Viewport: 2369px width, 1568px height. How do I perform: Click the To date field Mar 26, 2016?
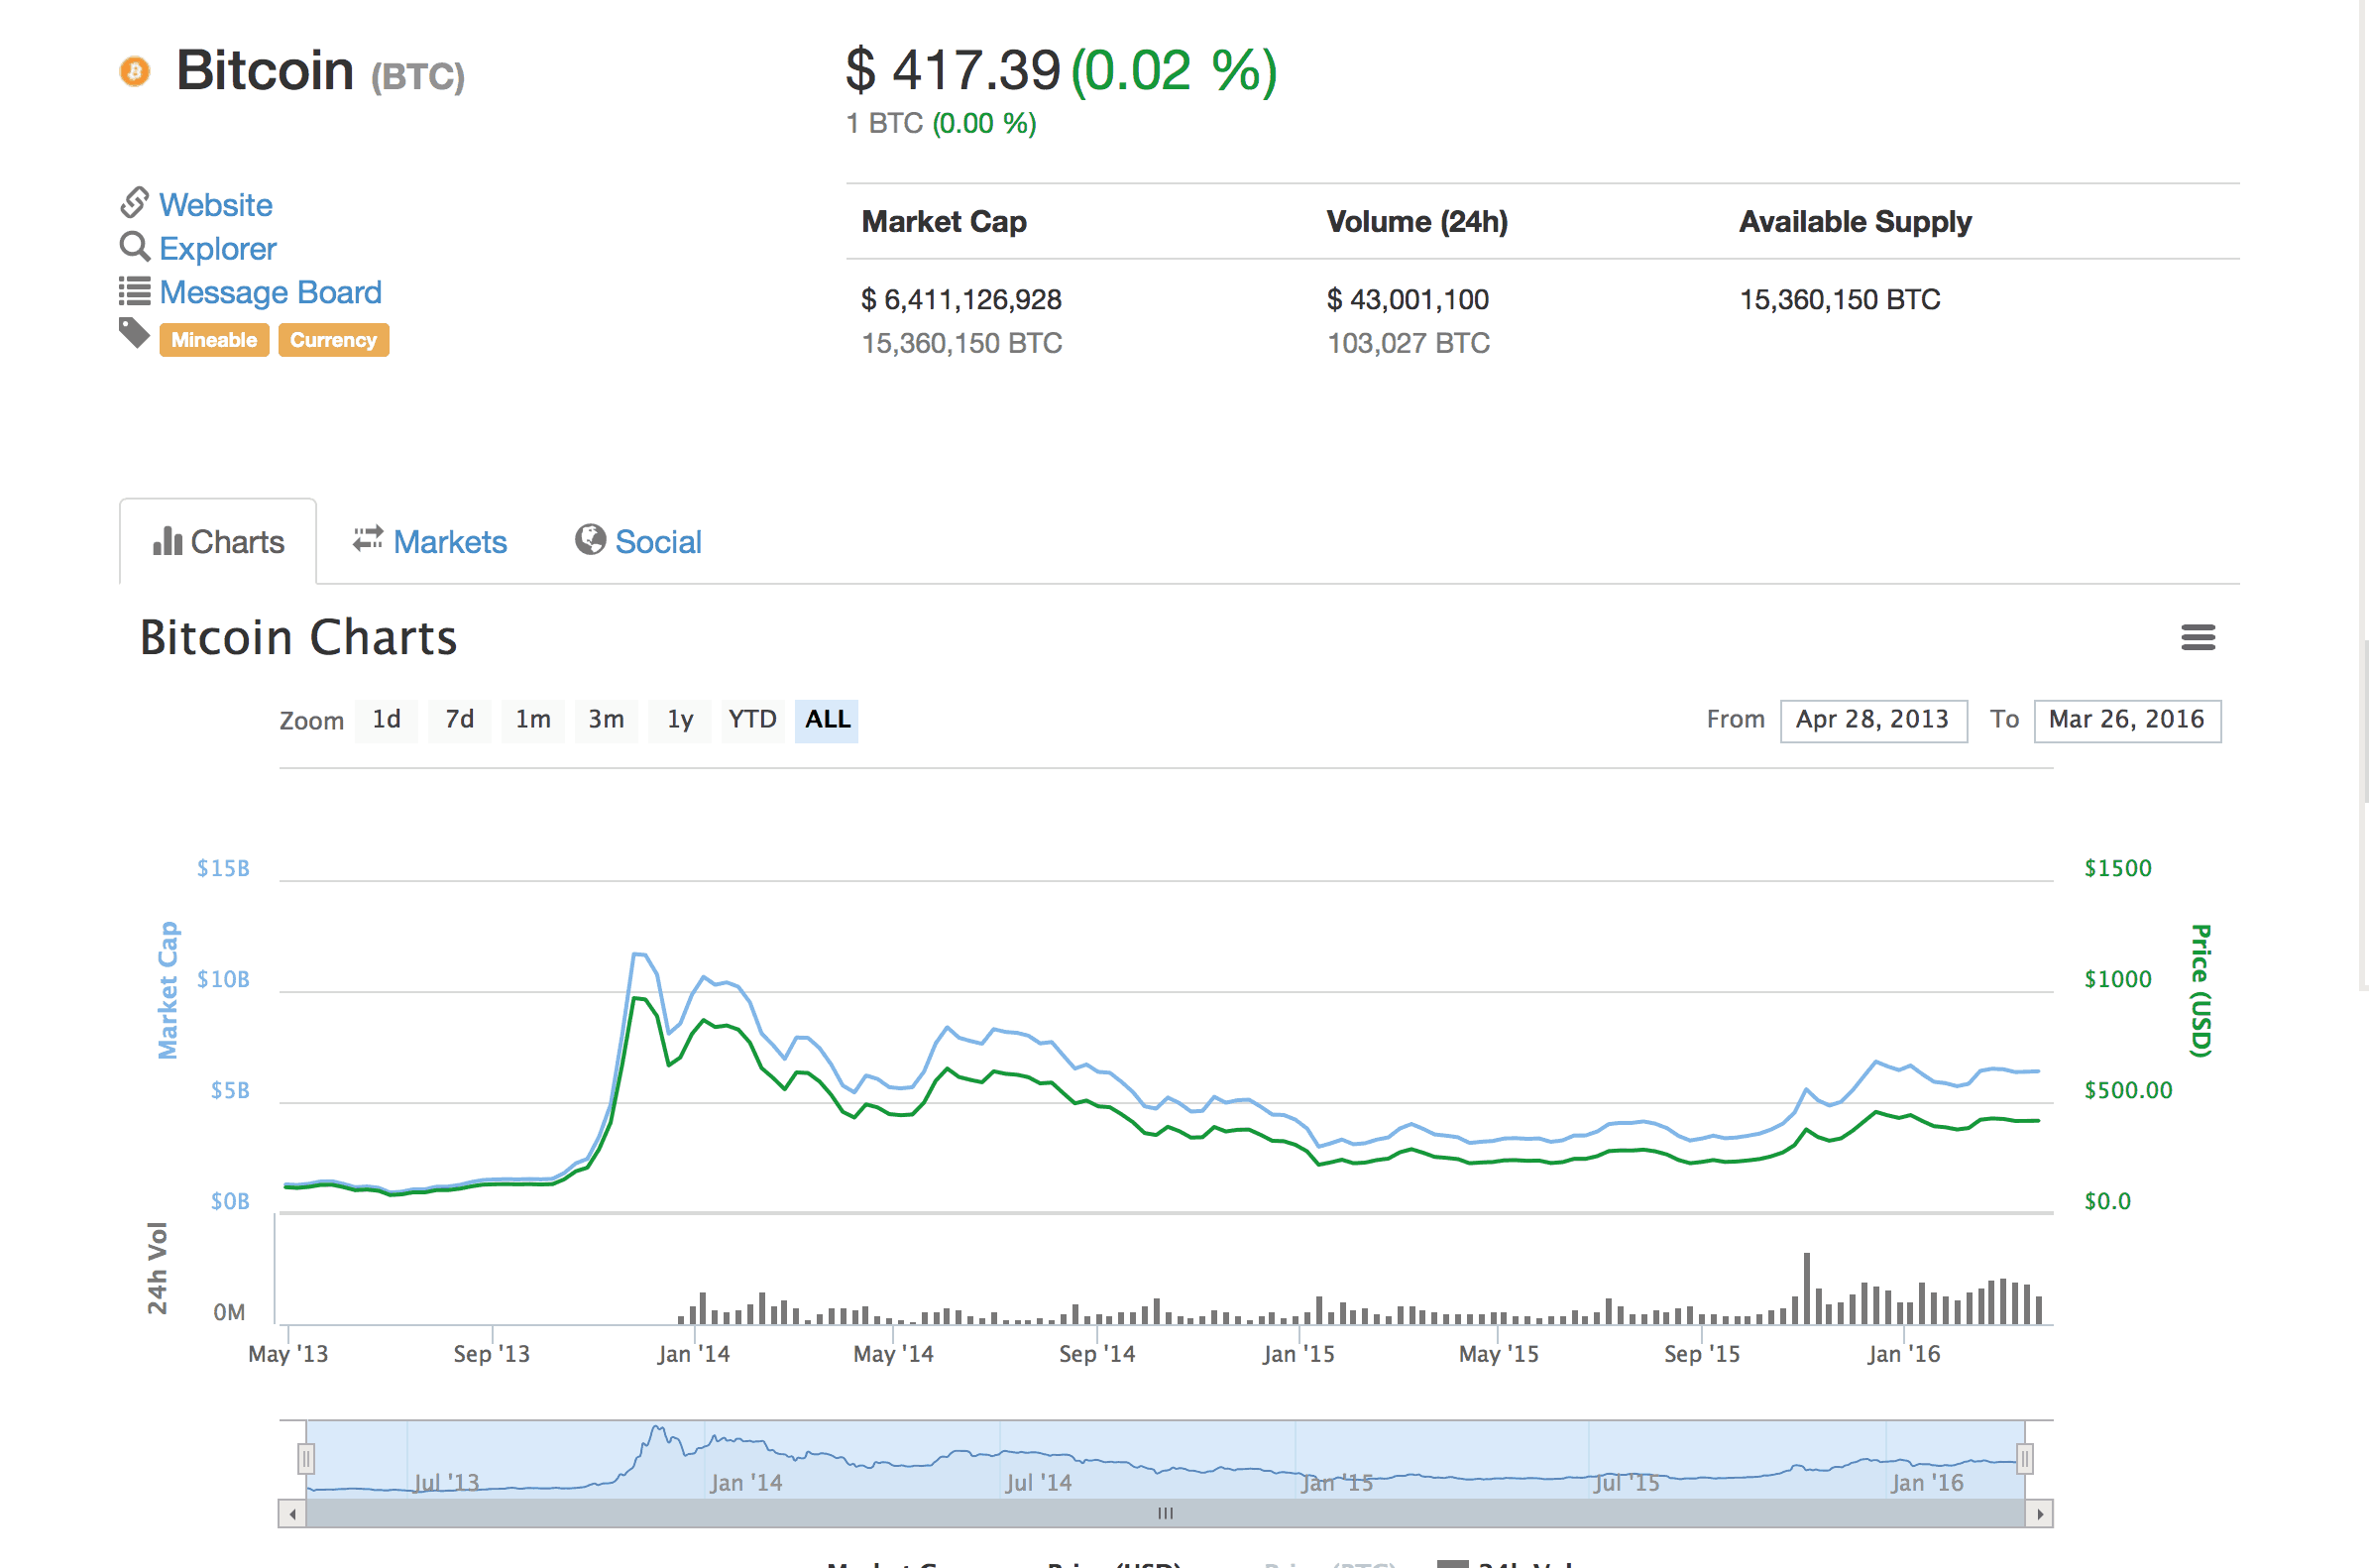(x=2127, y=720)
